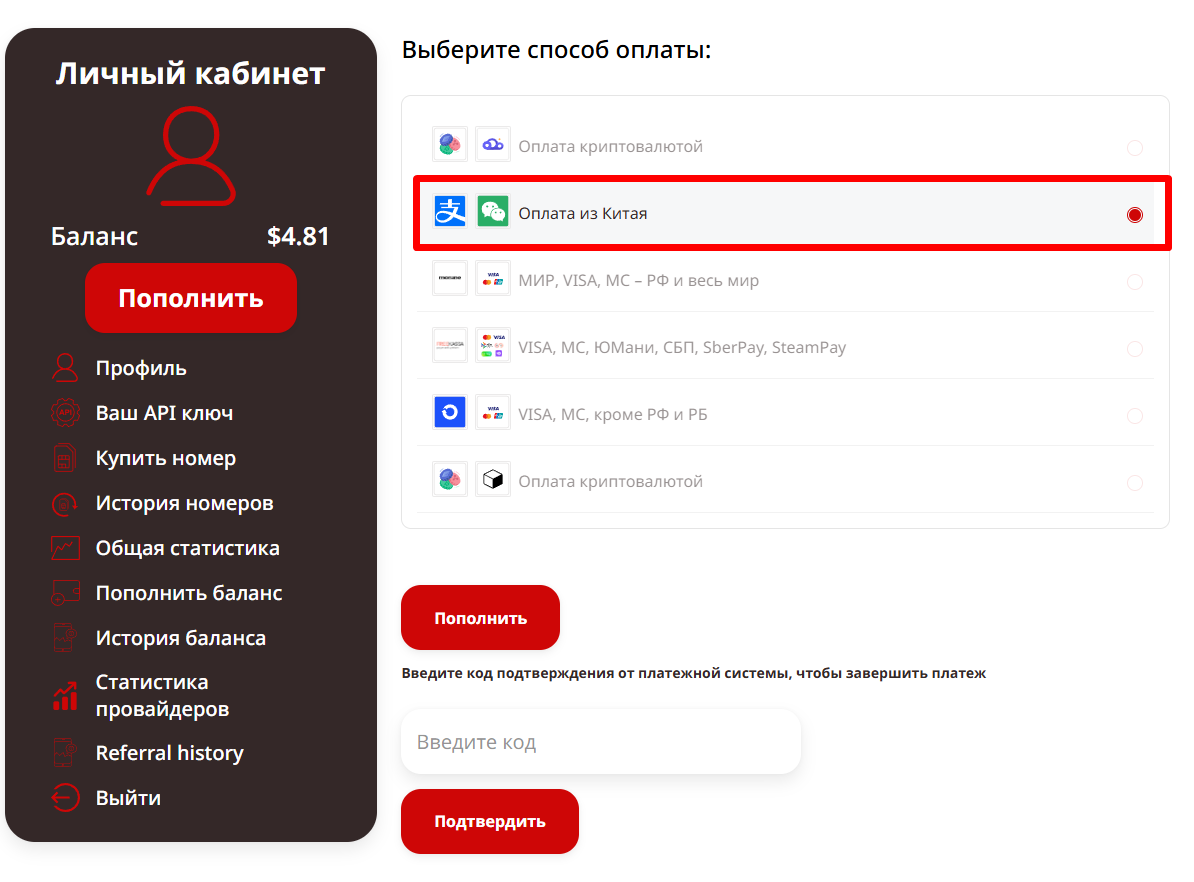Image resolution: width=1194 pixels, height=882 pixels.
Task: Click the user avatar icon in Личный кабинет
Action: tap(191, 156)
